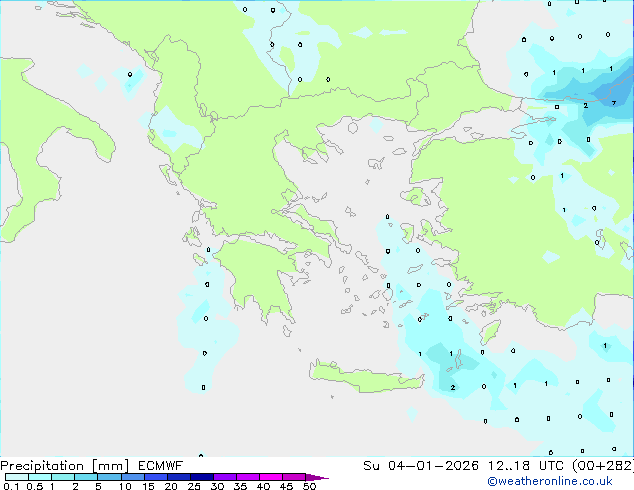Viewport: 634px width, 490px height.
Task: Select the lightest 0.1 mm legend swatch
Action: [17, 477]
